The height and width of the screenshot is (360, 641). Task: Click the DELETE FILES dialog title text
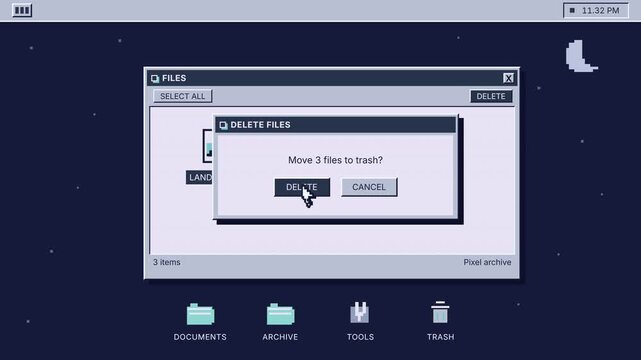[x=260, y=125]
